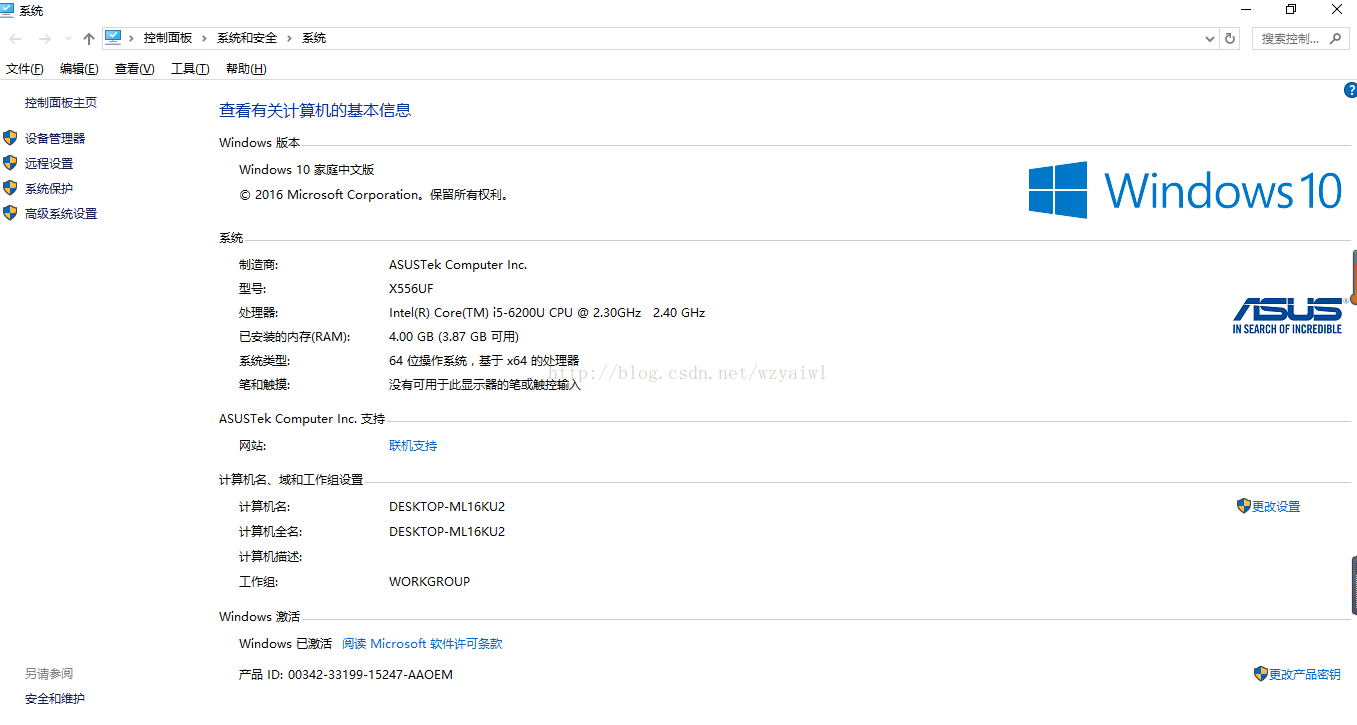Click shield icon beside 高级系统设置
The height and width of the screenshot is (725, 1357).
pos(10,213)
